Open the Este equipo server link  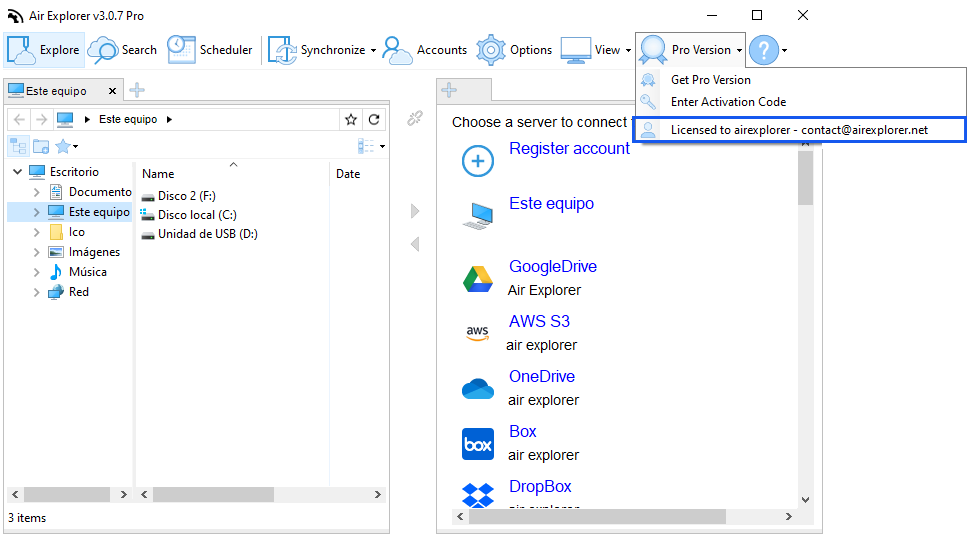551,203
